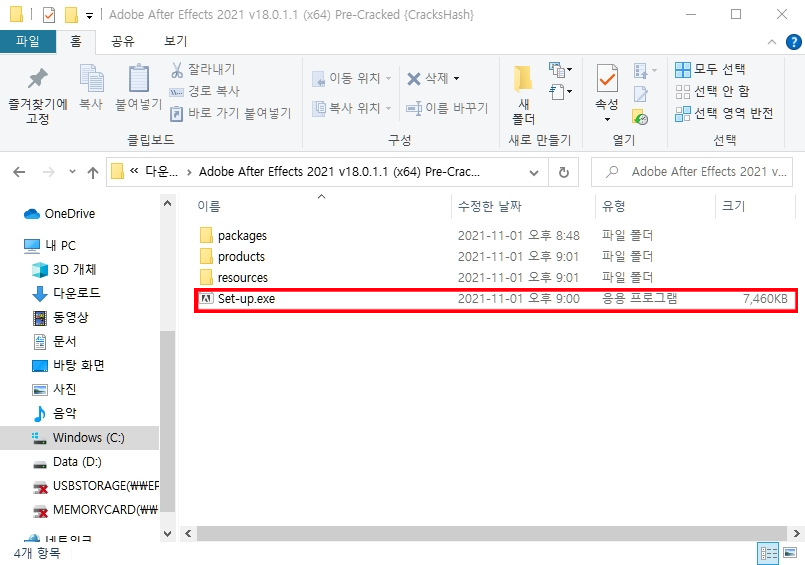This screenshot has width=805, height=565.
Task: Click quick access new folder icon
Action: click(71, 15)
